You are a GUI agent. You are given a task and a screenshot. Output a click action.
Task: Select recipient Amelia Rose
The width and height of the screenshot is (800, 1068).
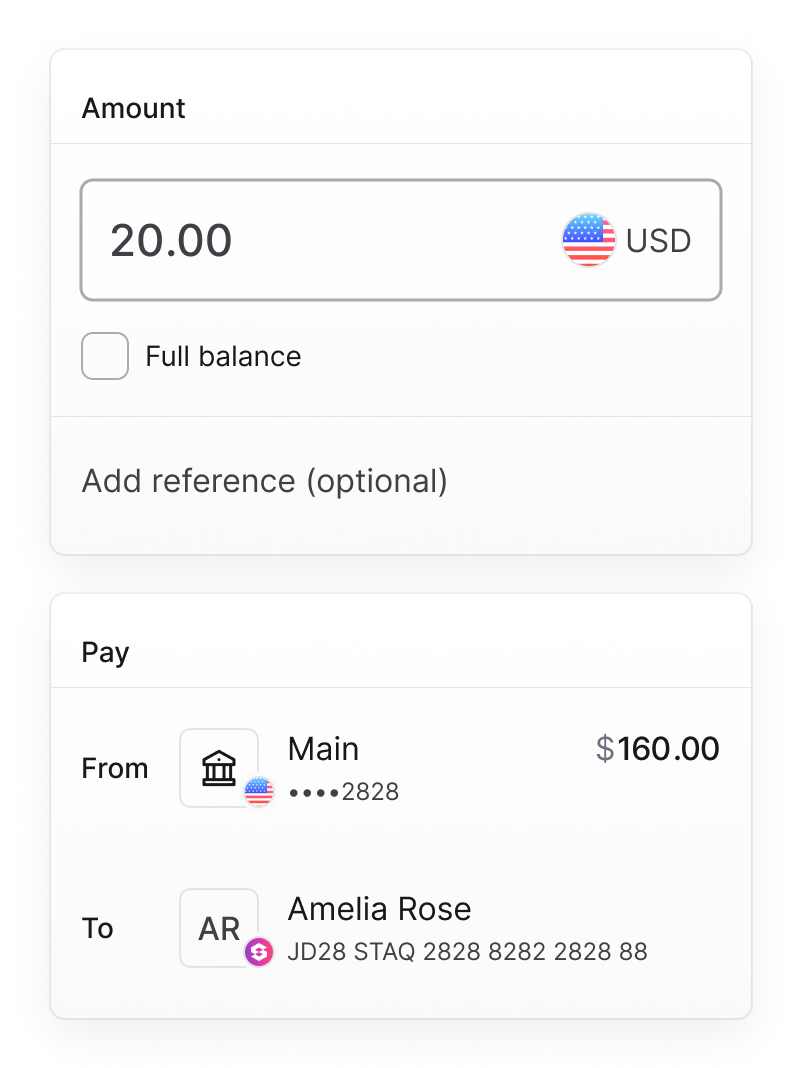[379, 909]
